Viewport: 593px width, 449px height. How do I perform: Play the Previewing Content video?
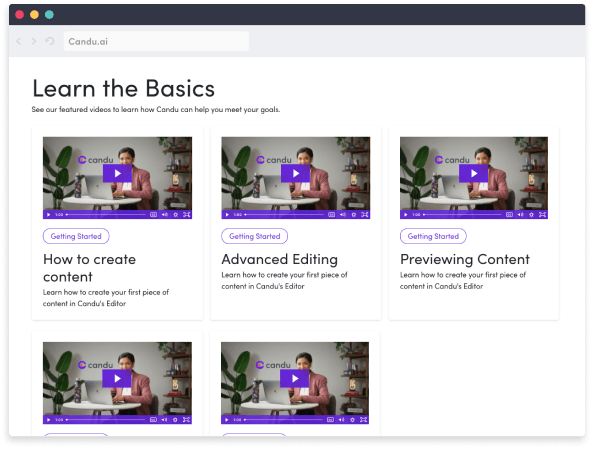[x=473, y=173]
